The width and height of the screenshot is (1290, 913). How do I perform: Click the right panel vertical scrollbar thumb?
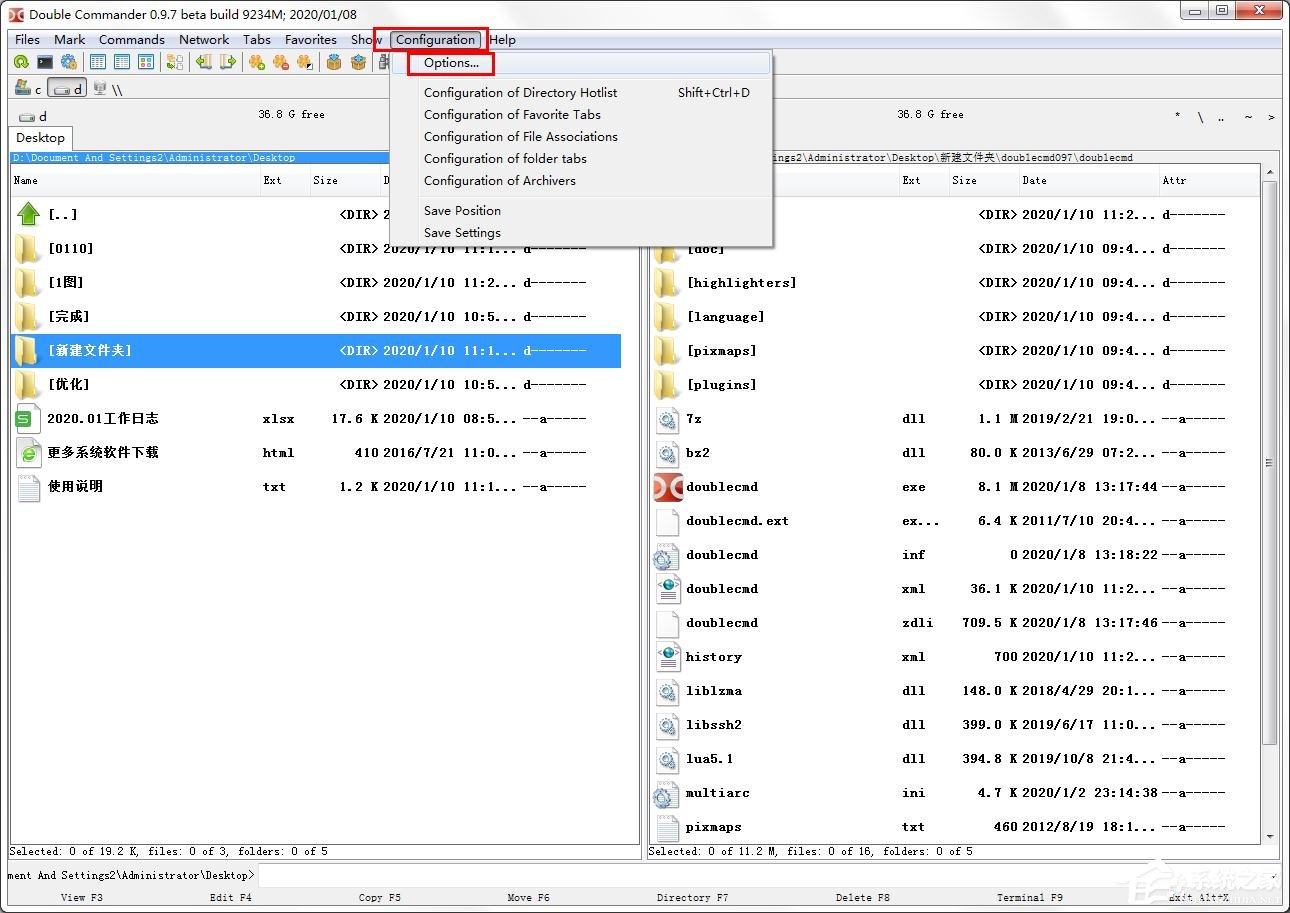(x=1271, y=463)
